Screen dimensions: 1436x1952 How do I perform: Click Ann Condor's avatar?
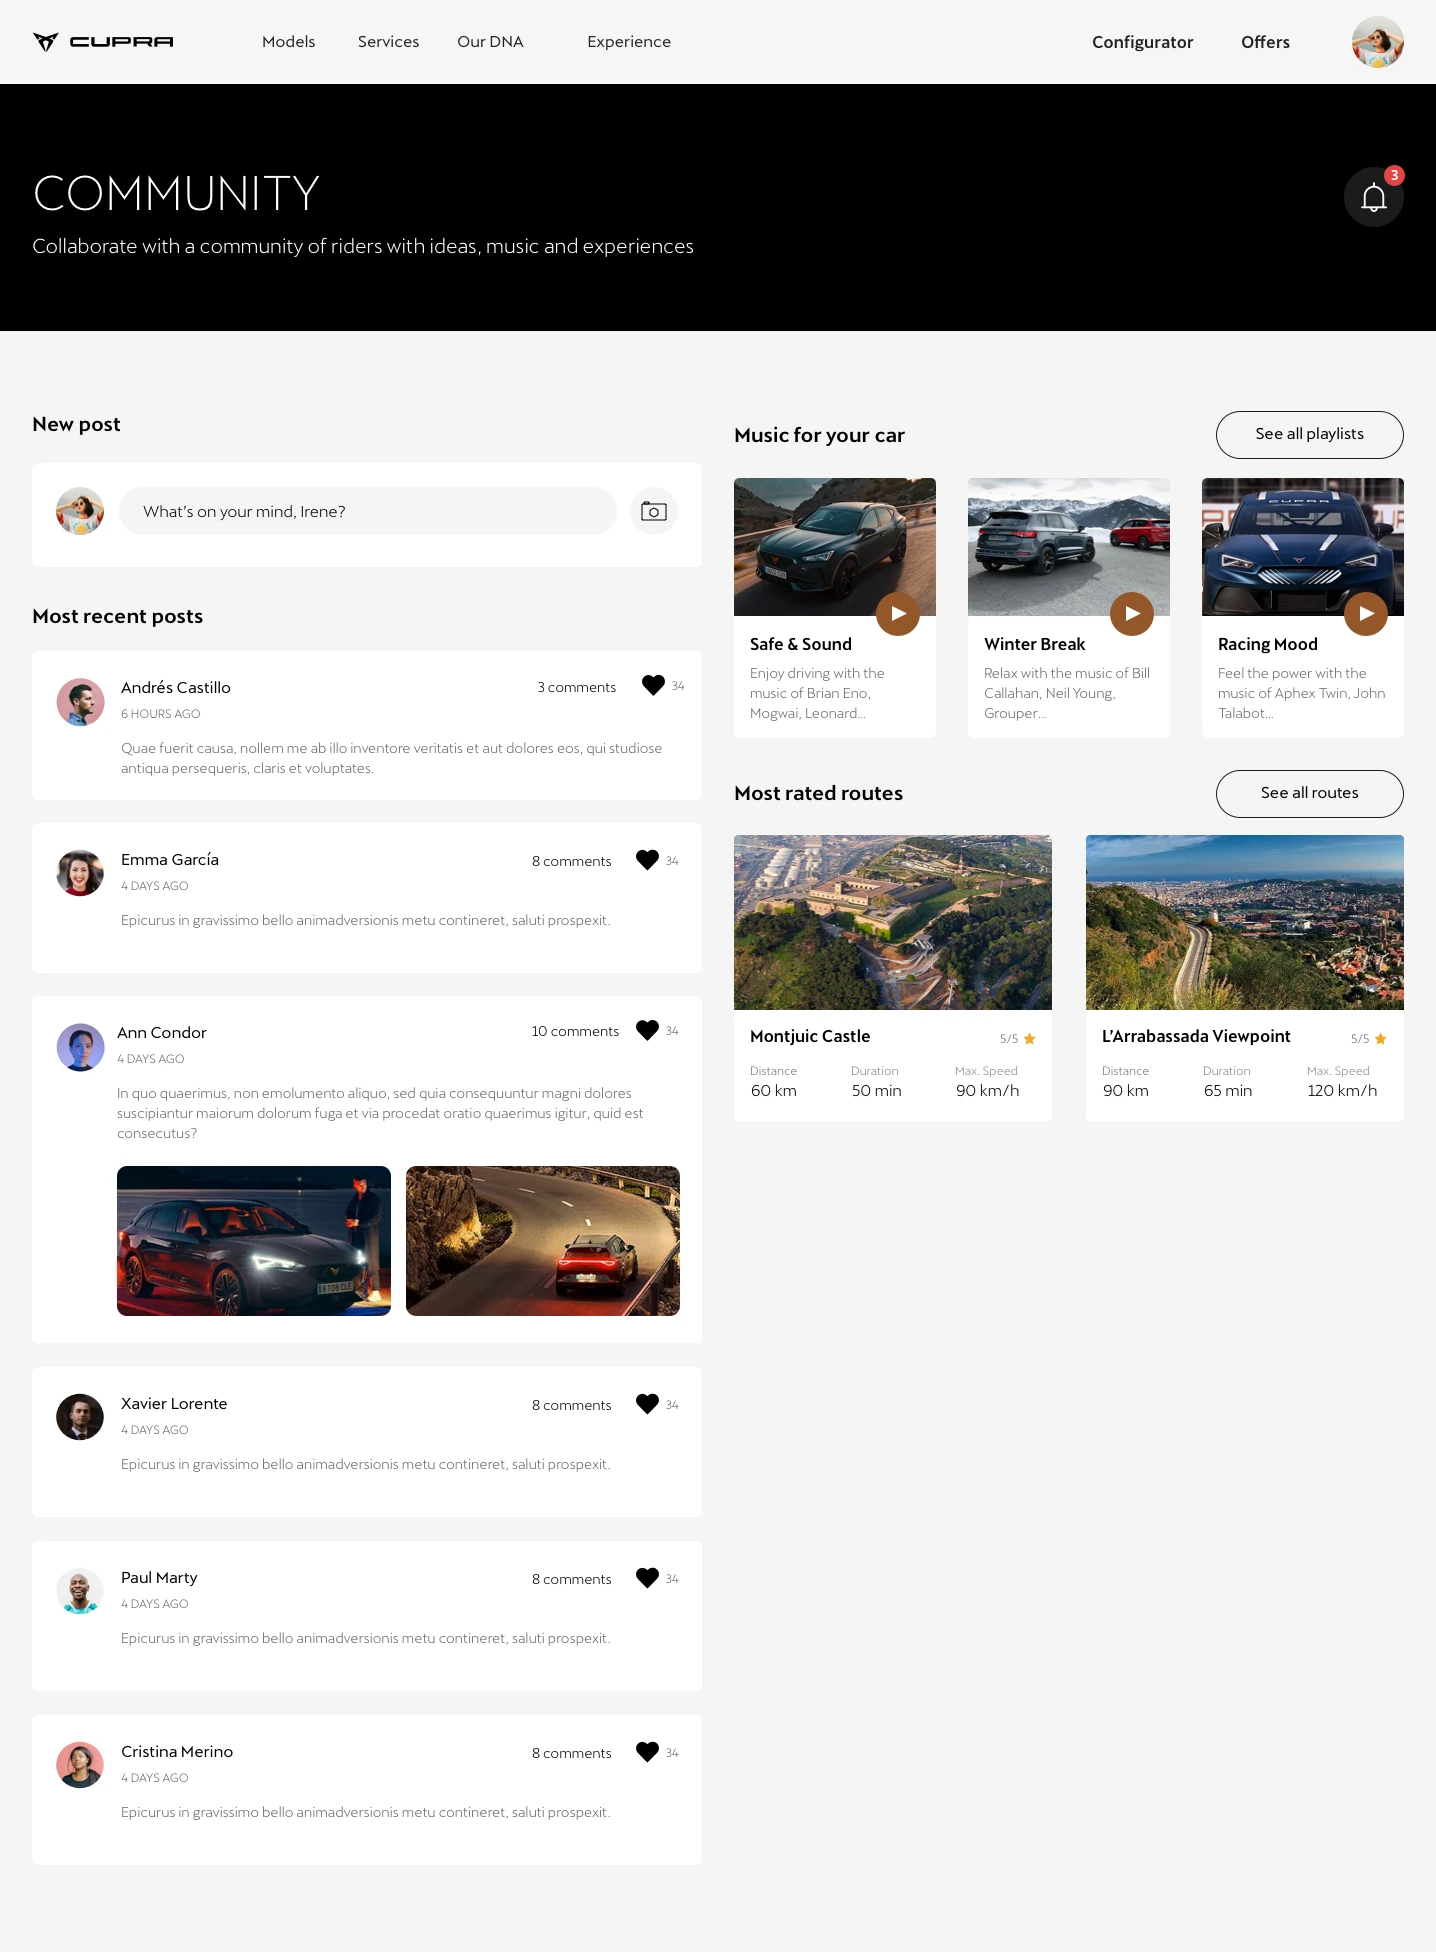pyautogui.click(x=80, y=1047)
